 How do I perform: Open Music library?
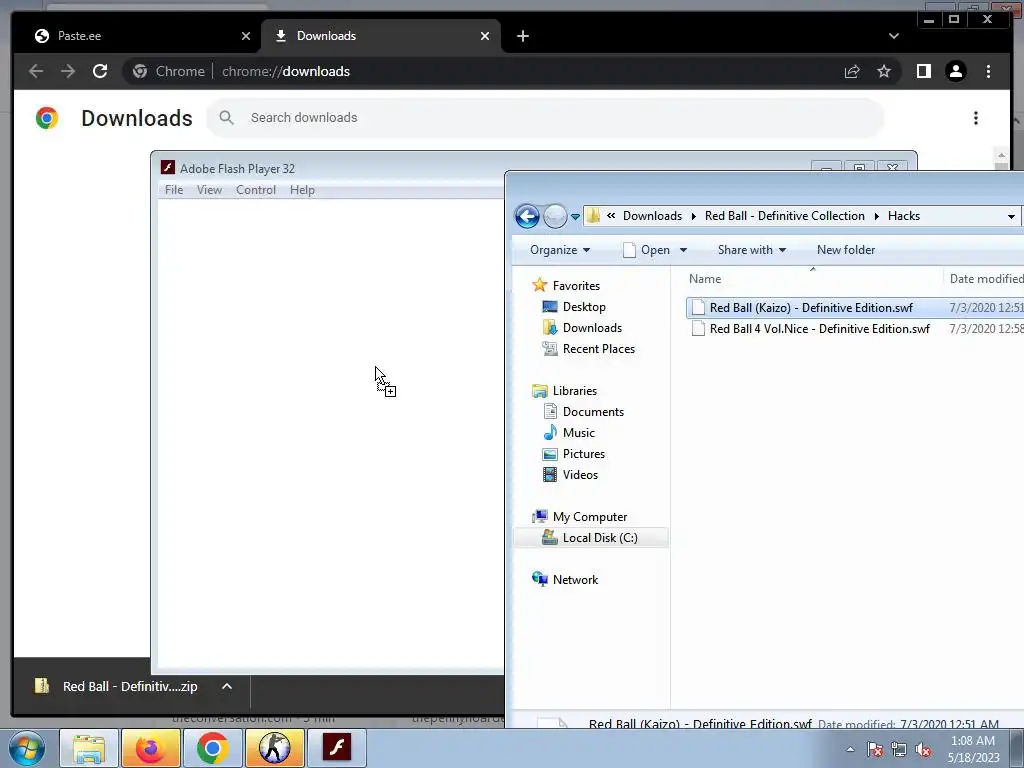(x=579, y=432)
